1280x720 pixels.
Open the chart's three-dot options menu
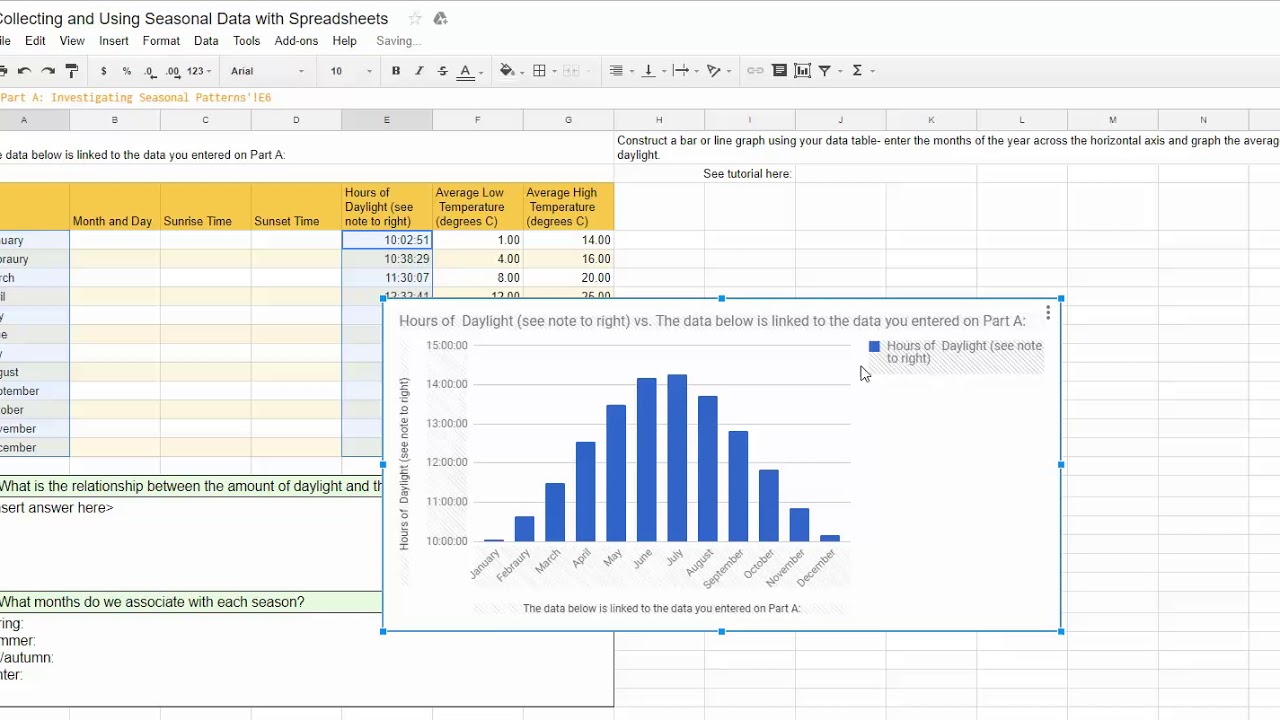coord(1048,313)
